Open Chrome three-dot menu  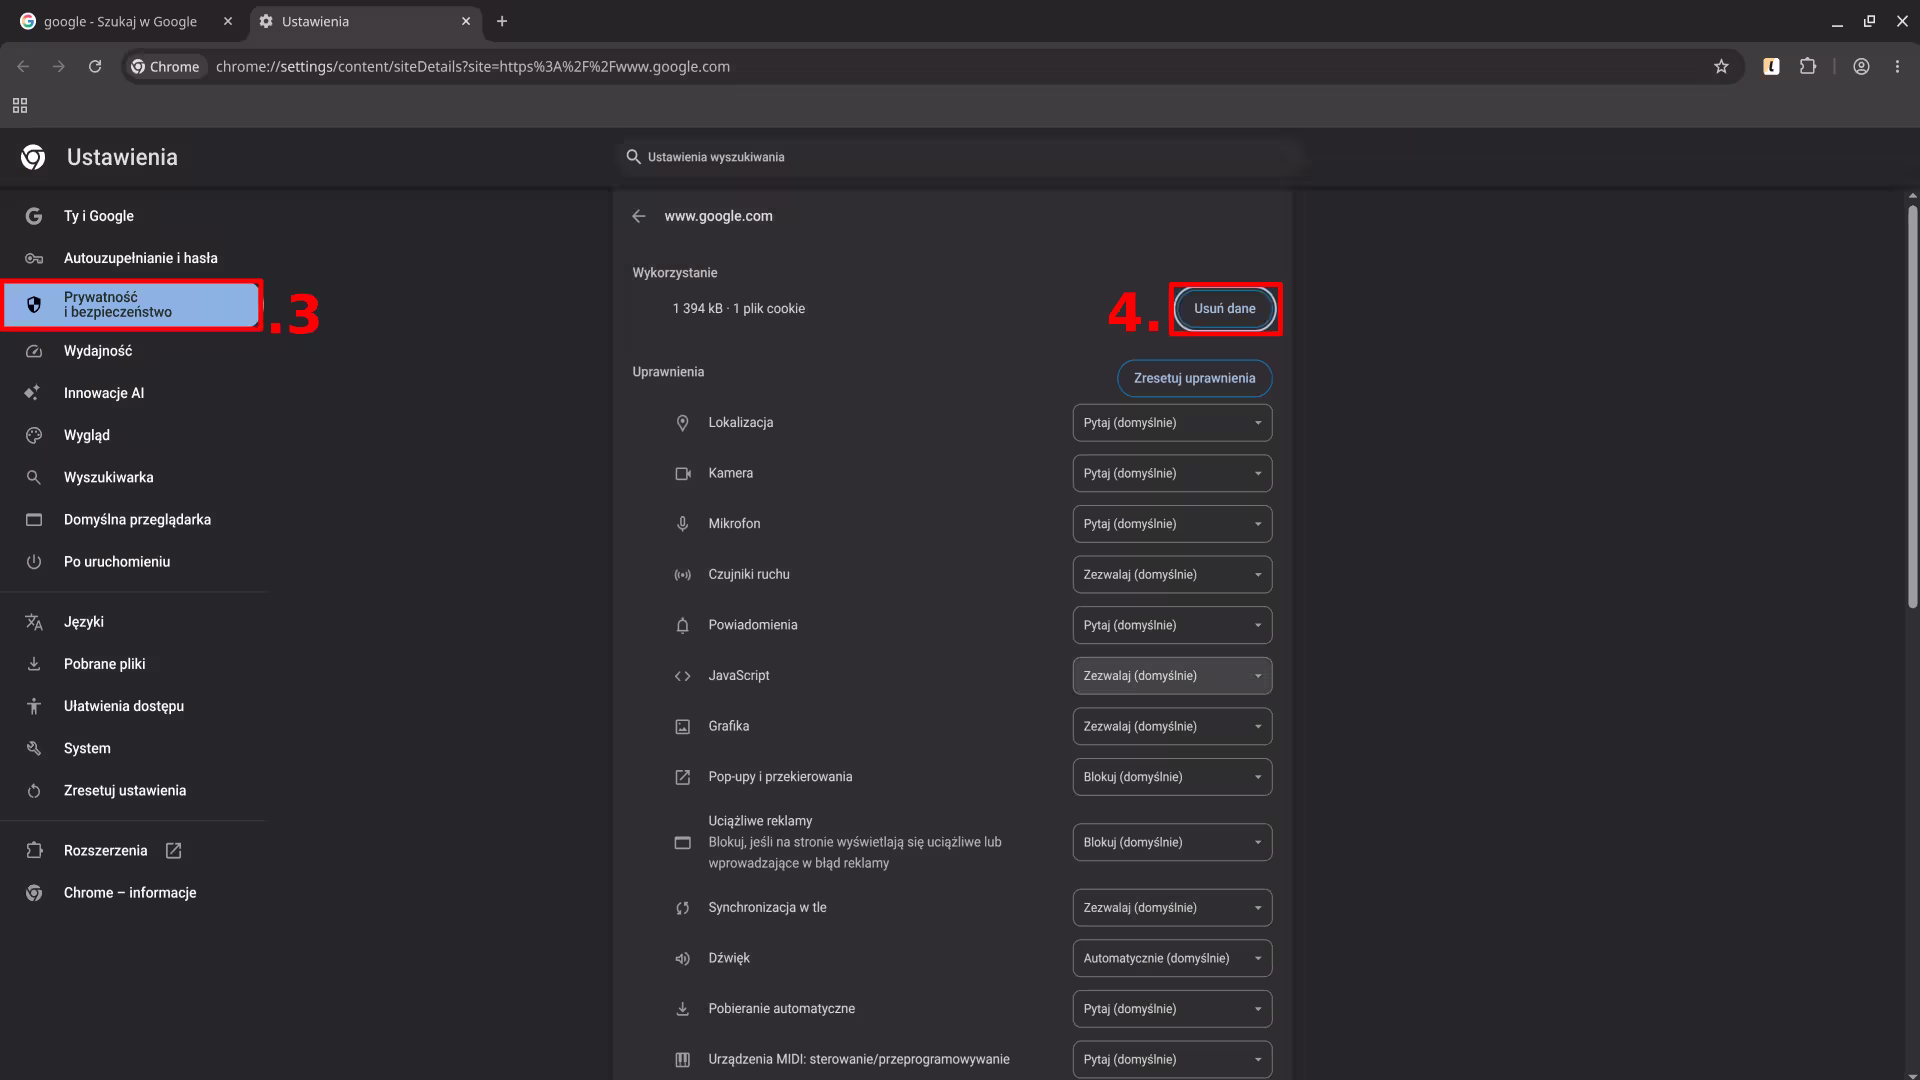[x=1897, y=66]
